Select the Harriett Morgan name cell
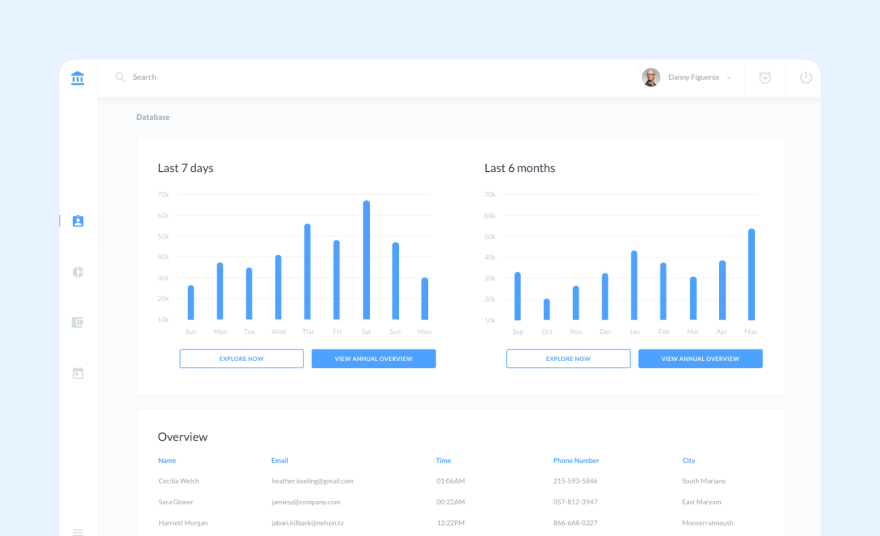 click(x=183, y=523)
